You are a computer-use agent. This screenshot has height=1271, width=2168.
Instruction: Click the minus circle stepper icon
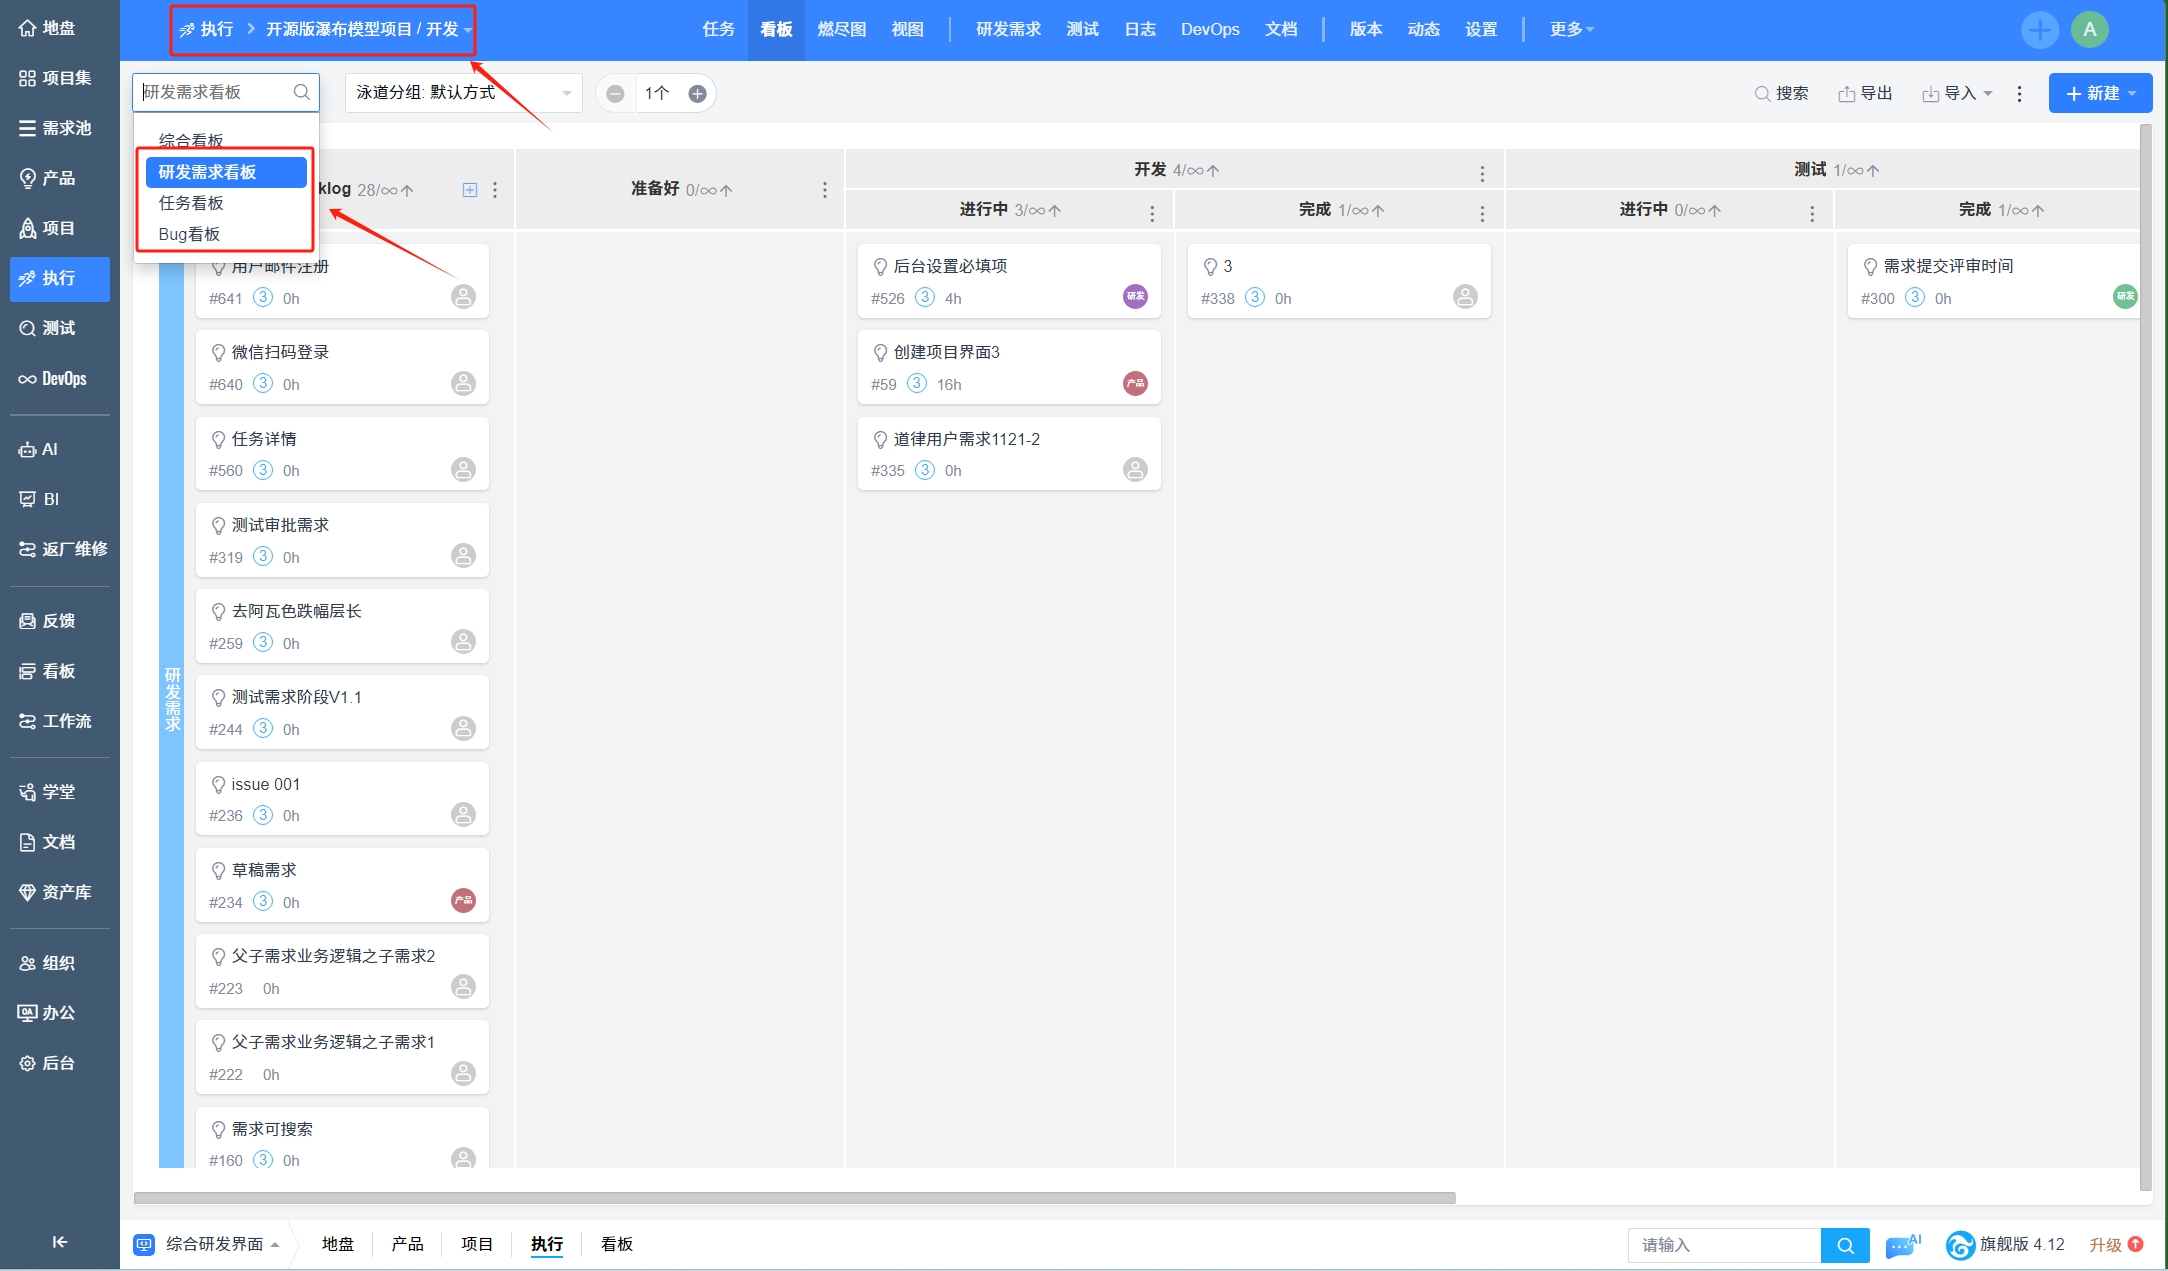[x=615, y=93]
